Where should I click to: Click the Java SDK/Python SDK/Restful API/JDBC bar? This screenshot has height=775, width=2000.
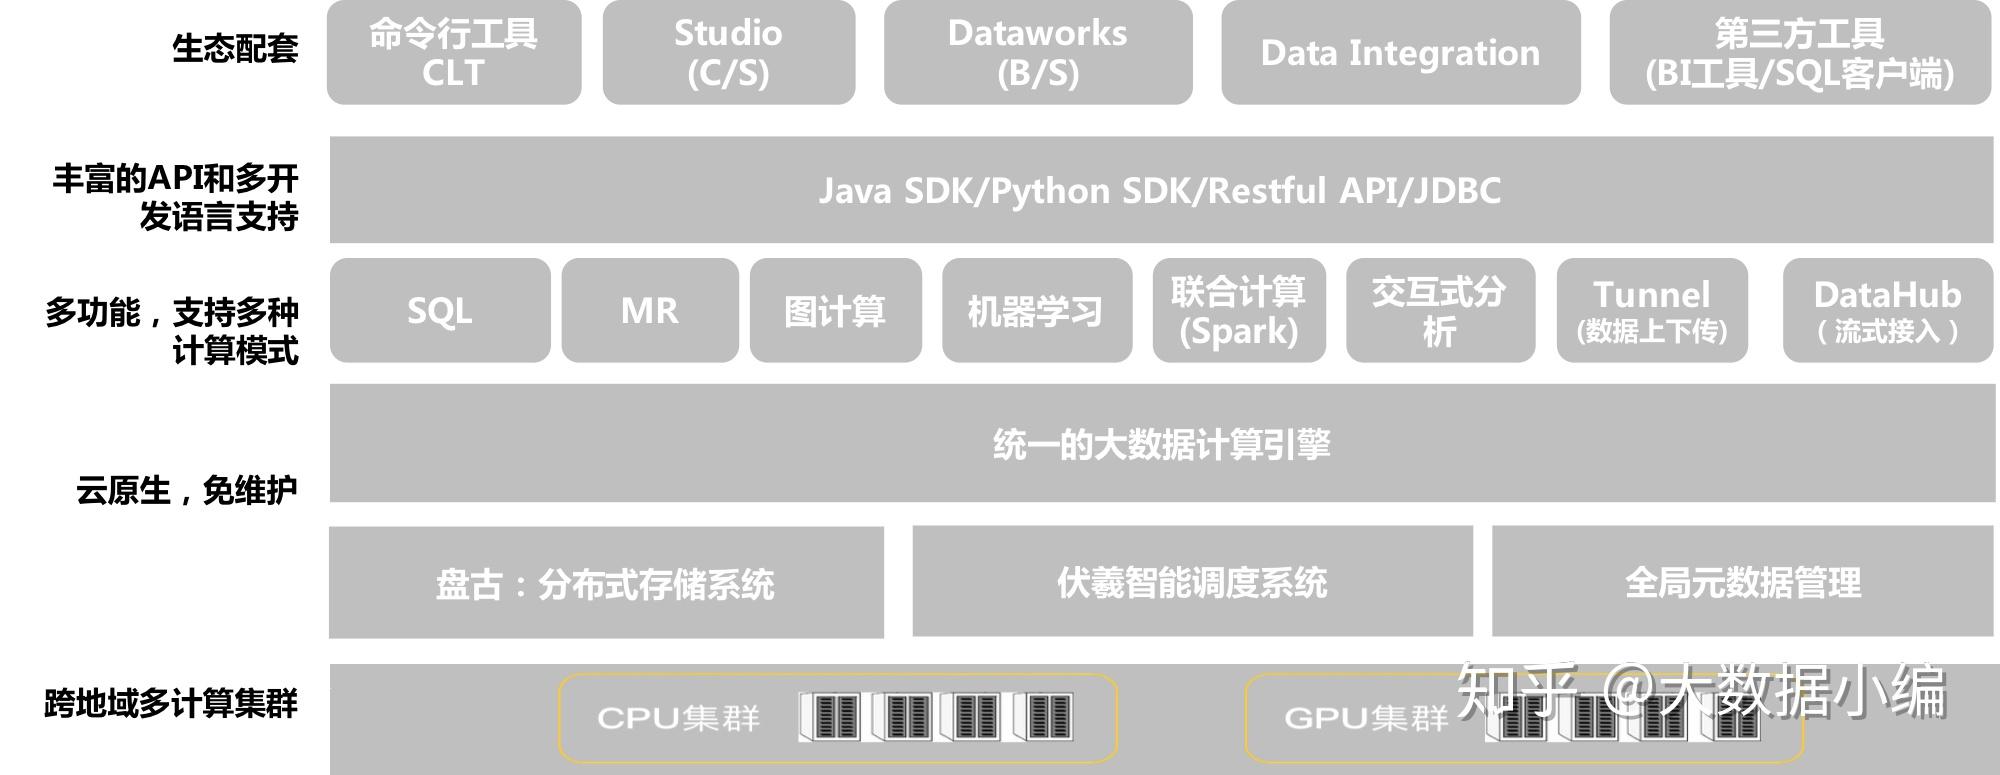[x=1161, y=190]
